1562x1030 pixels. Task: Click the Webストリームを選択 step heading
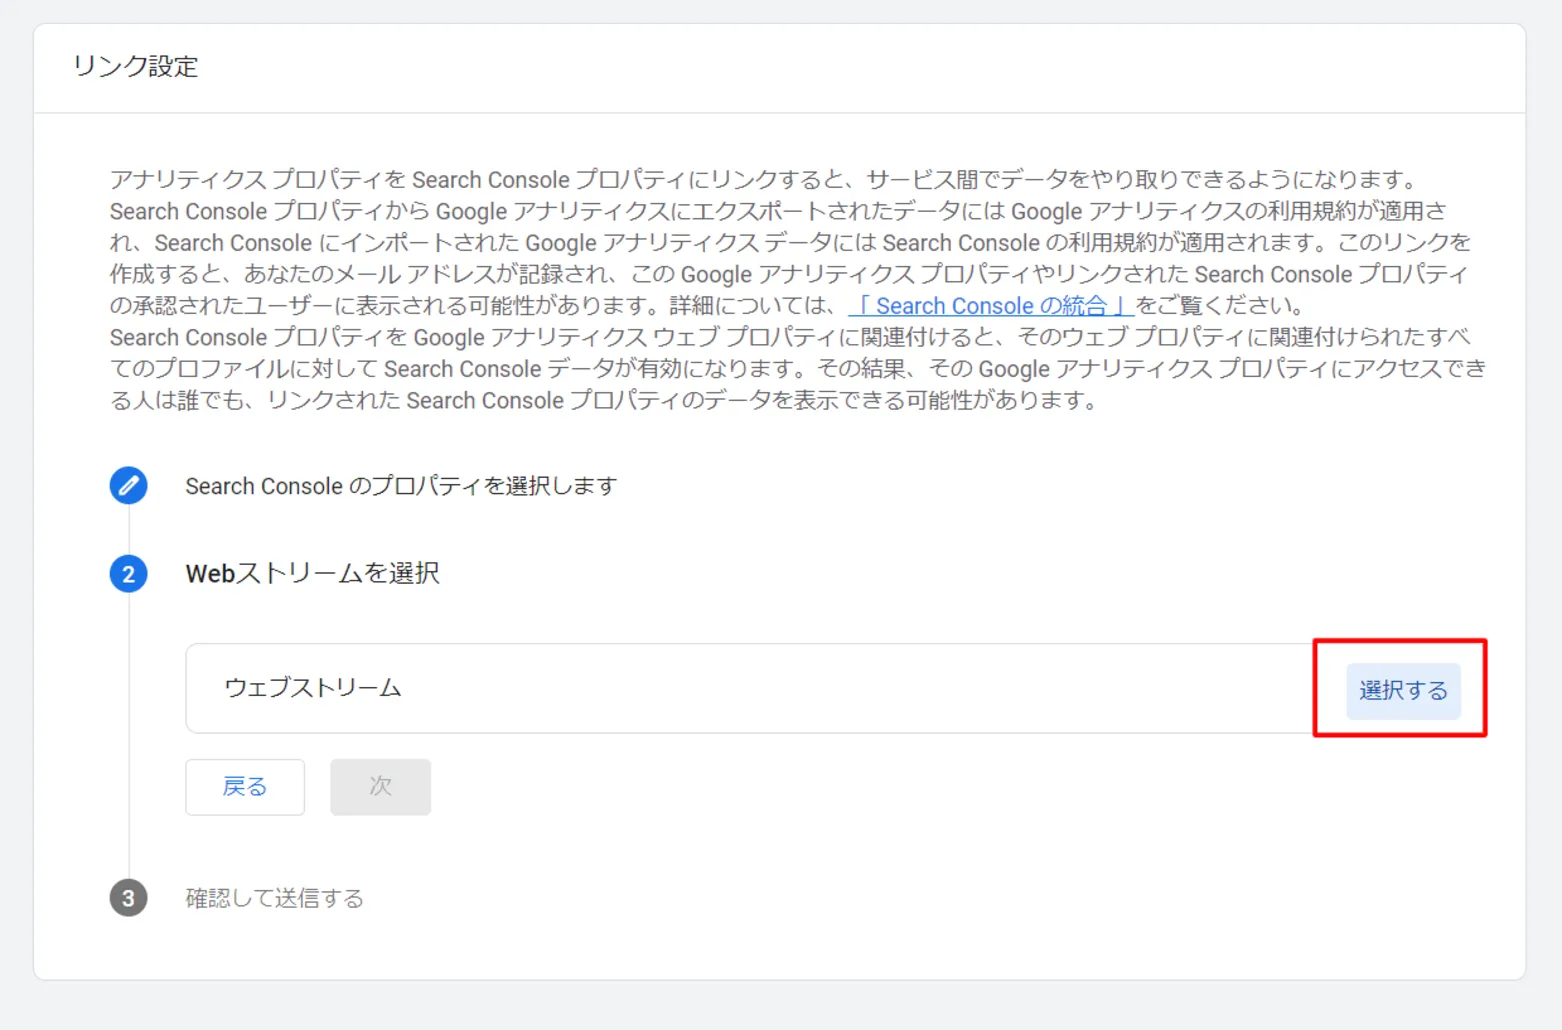(x=312, y=574)
